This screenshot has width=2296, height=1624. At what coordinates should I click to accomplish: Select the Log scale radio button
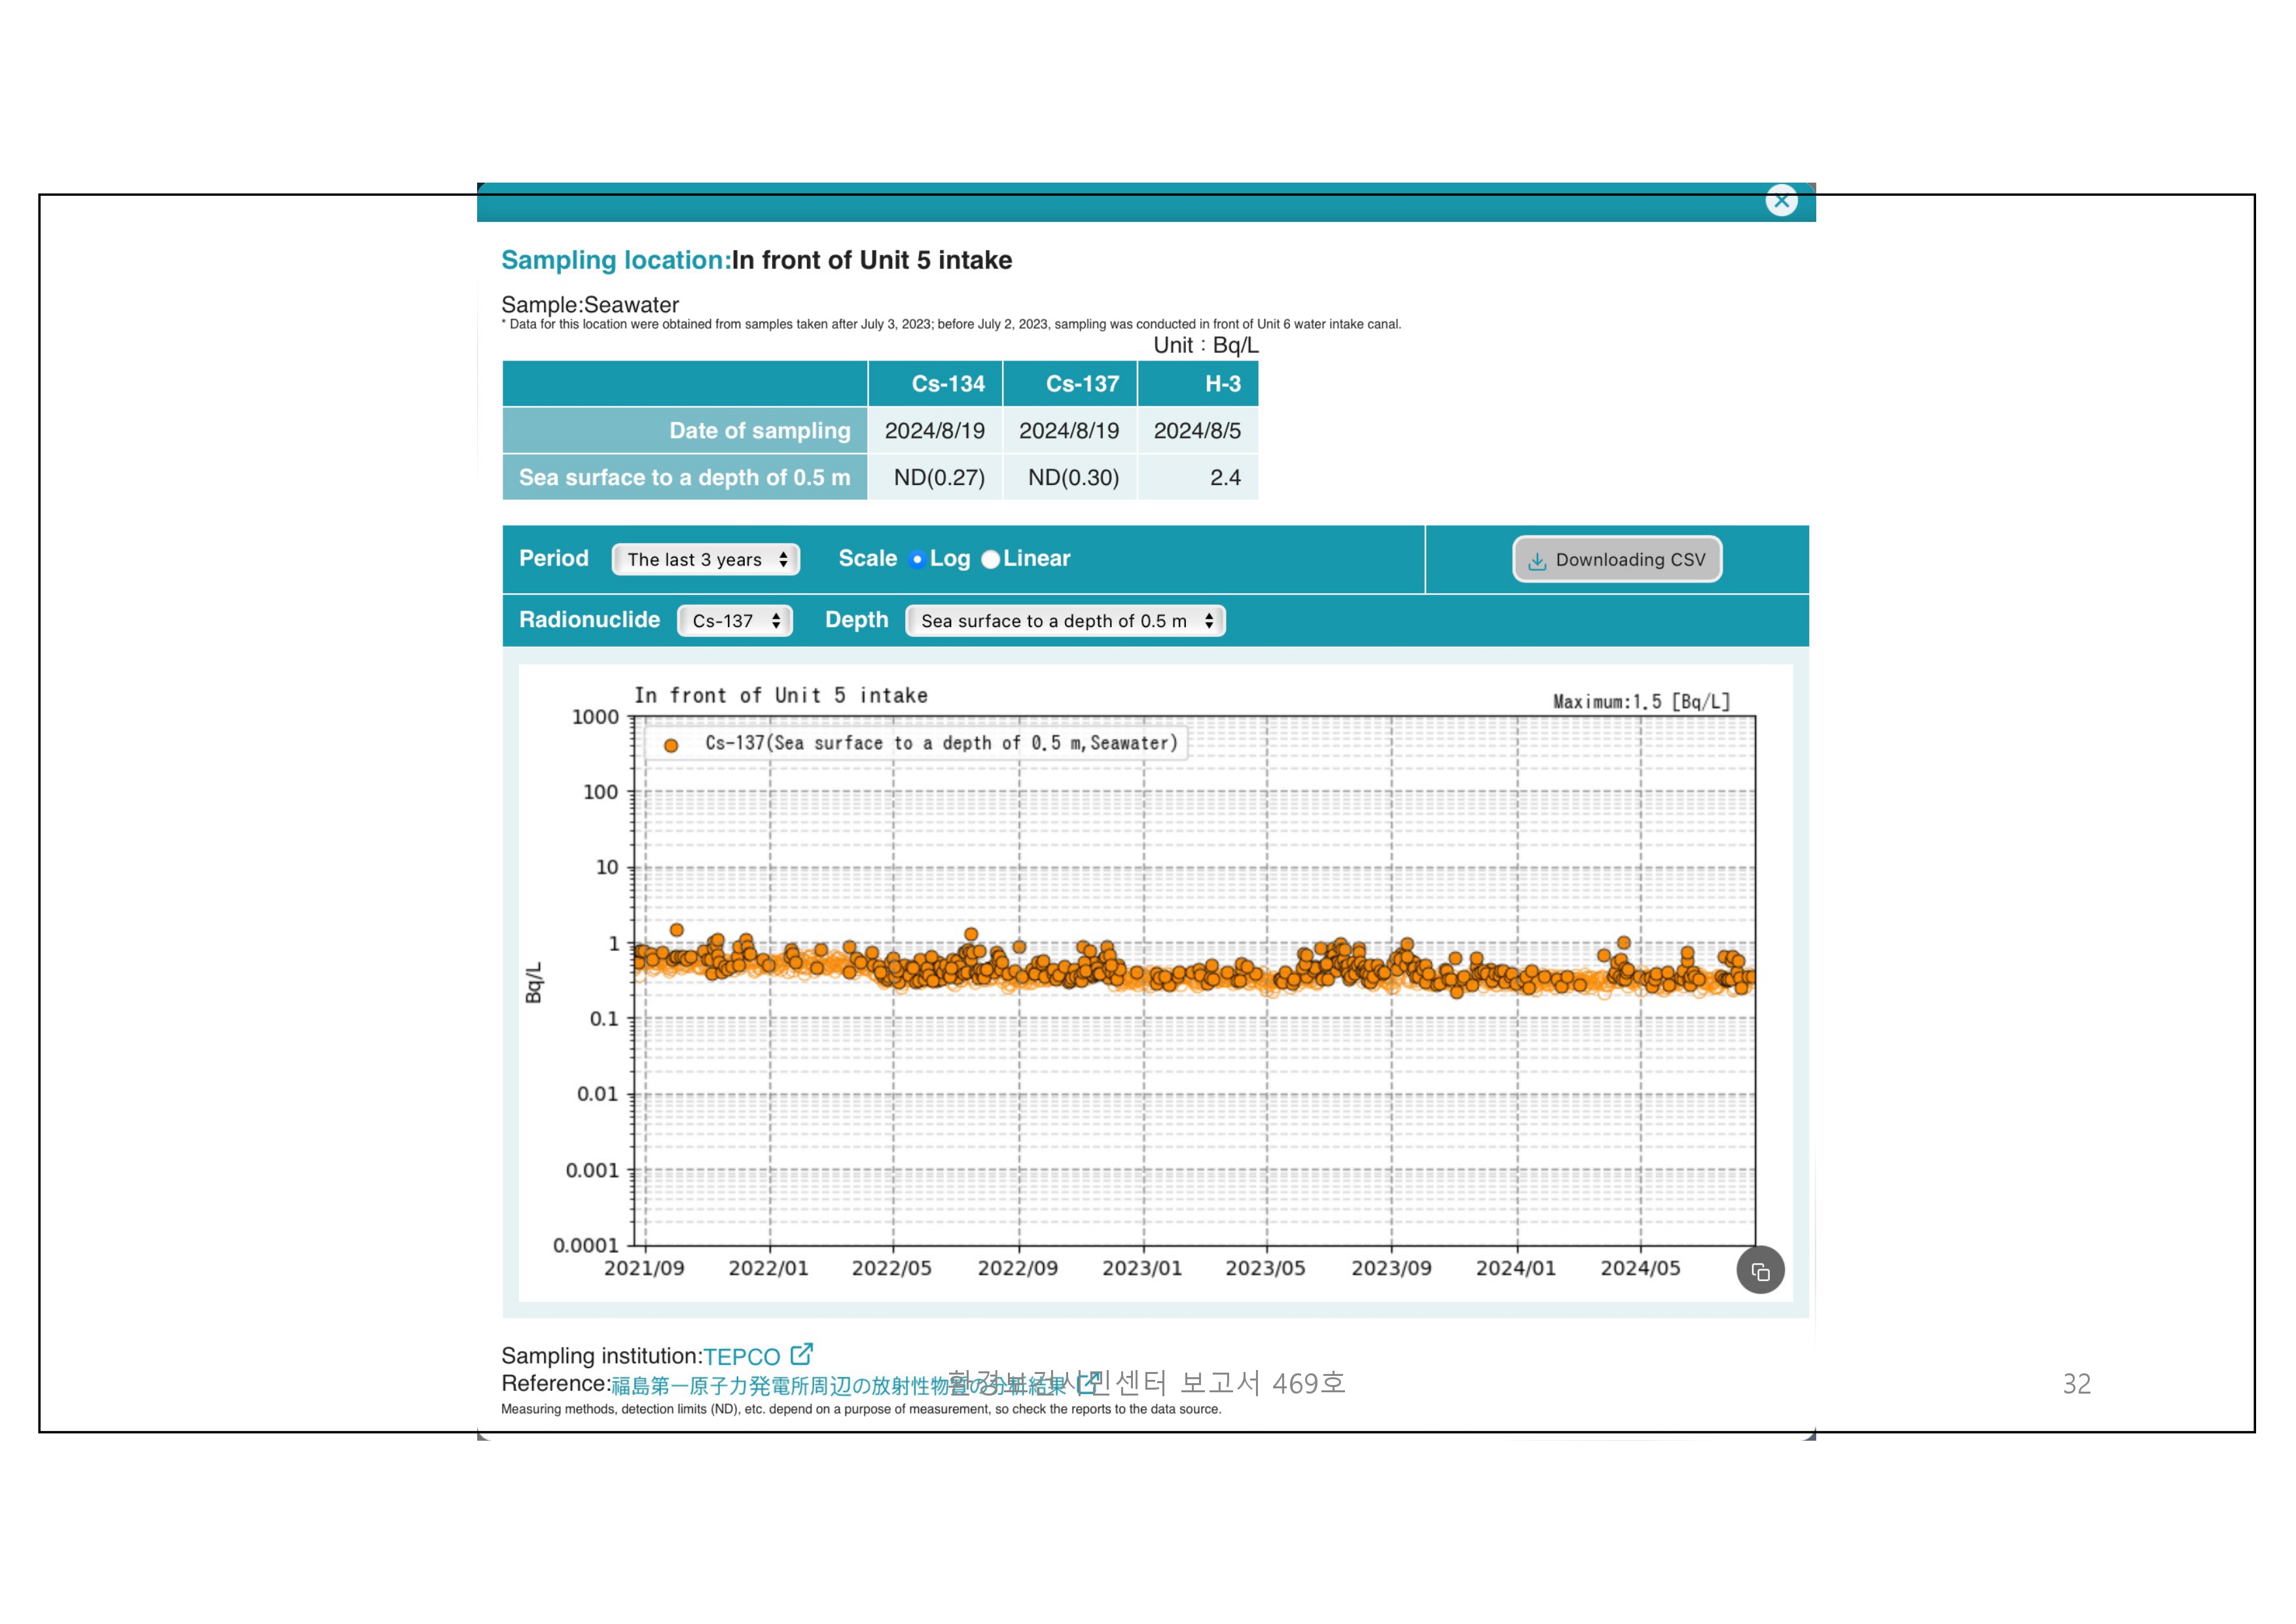tap(917, 559)
